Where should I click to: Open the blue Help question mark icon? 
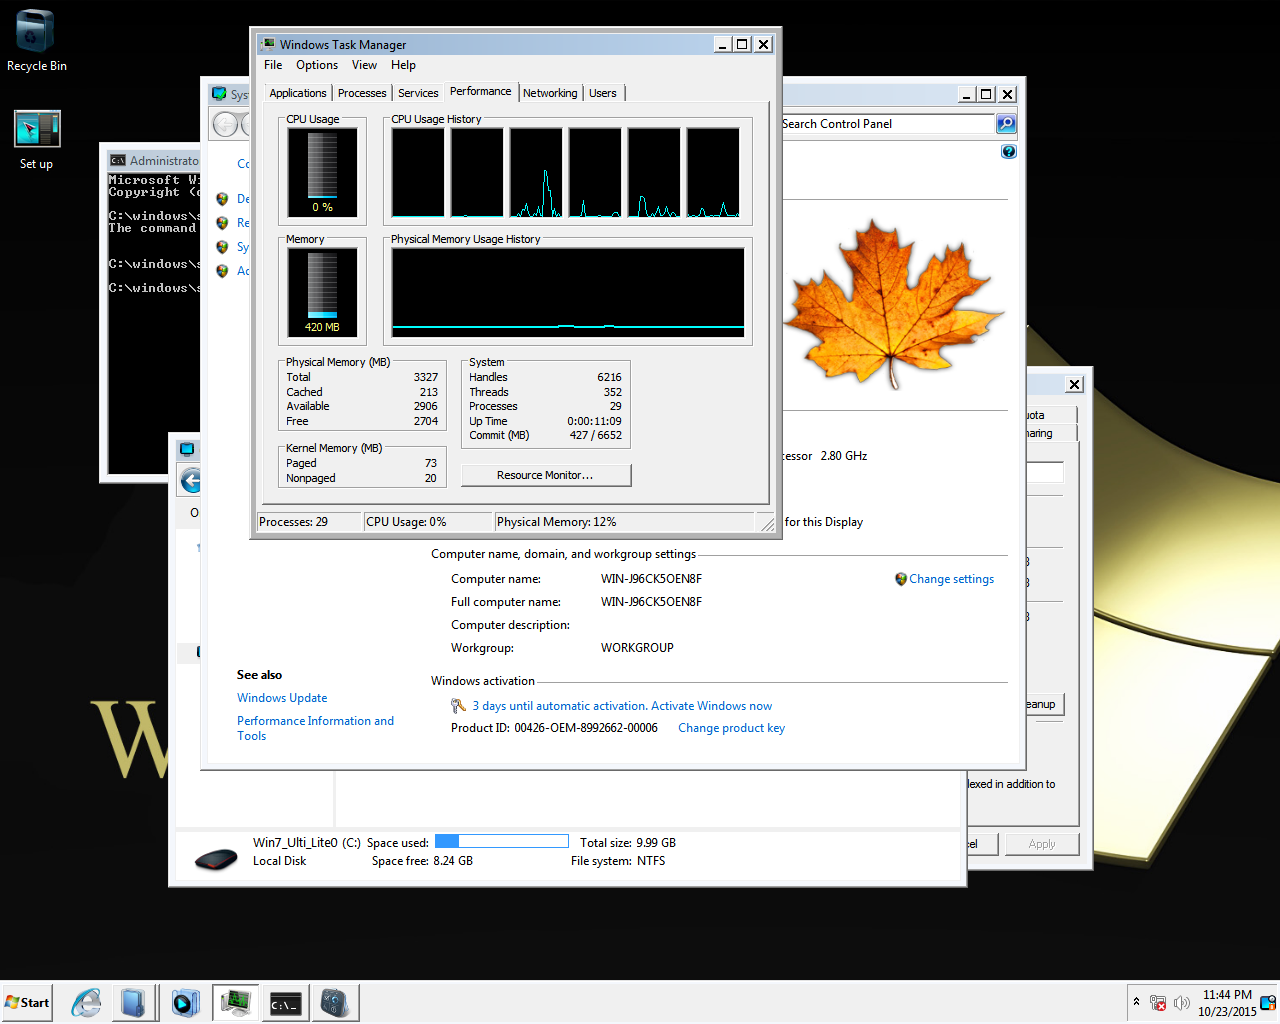point(1008,152)
